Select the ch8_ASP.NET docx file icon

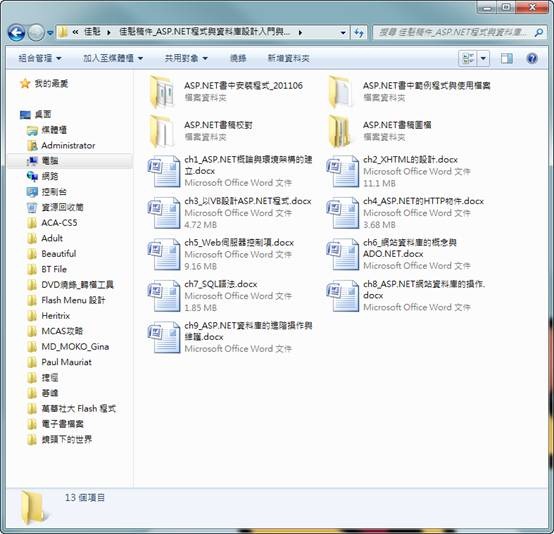tap(342, 296)
